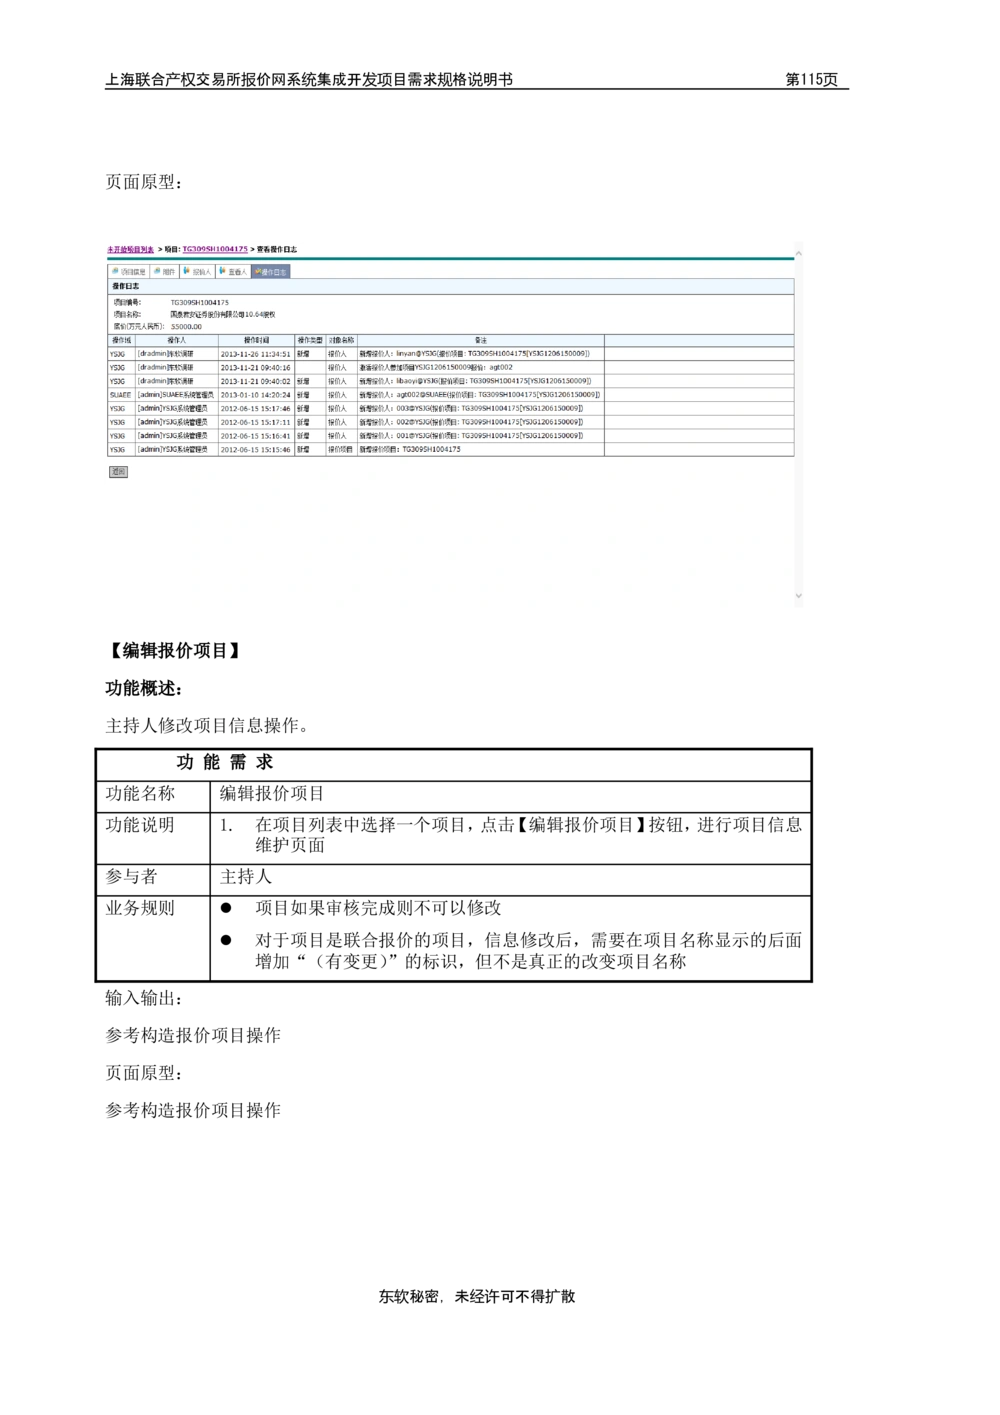
Task: Click the 项目信息 tab icon
Action: [115, 271]
